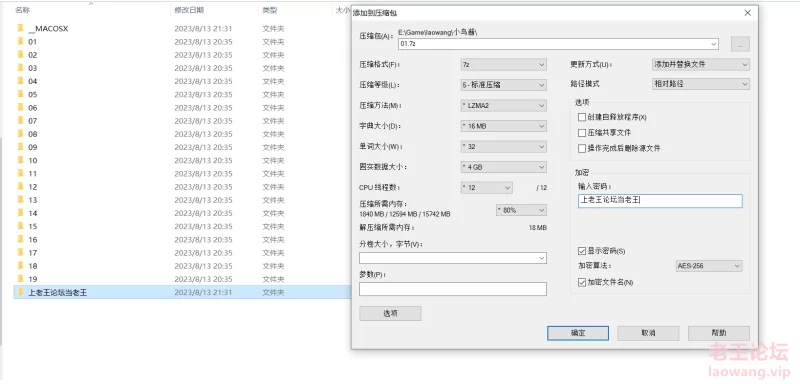Click the folder icon for 08
800x384 pixels.
(20, 134)
